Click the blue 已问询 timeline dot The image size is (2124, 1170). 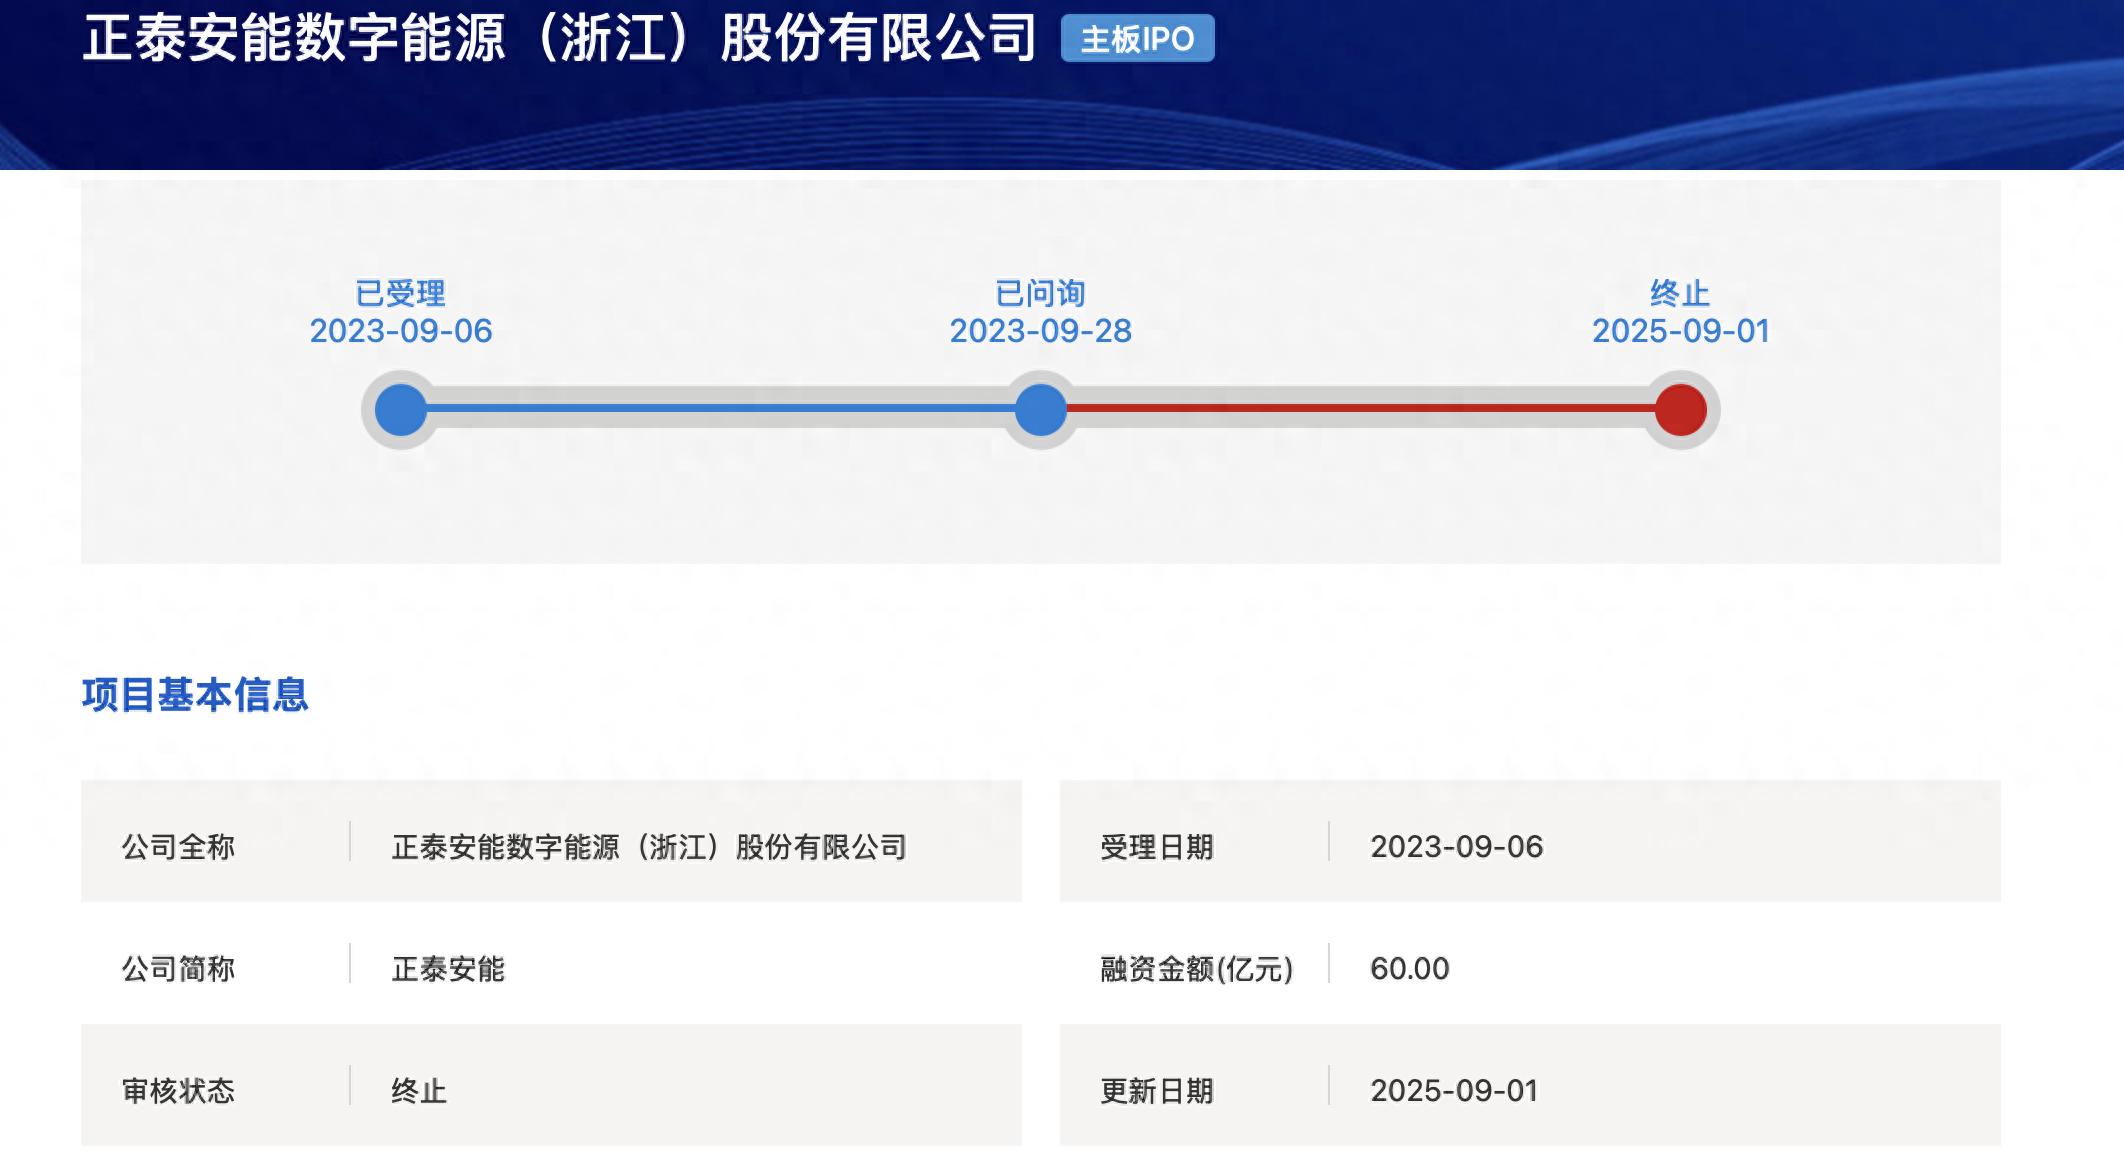click(1040, 410)
